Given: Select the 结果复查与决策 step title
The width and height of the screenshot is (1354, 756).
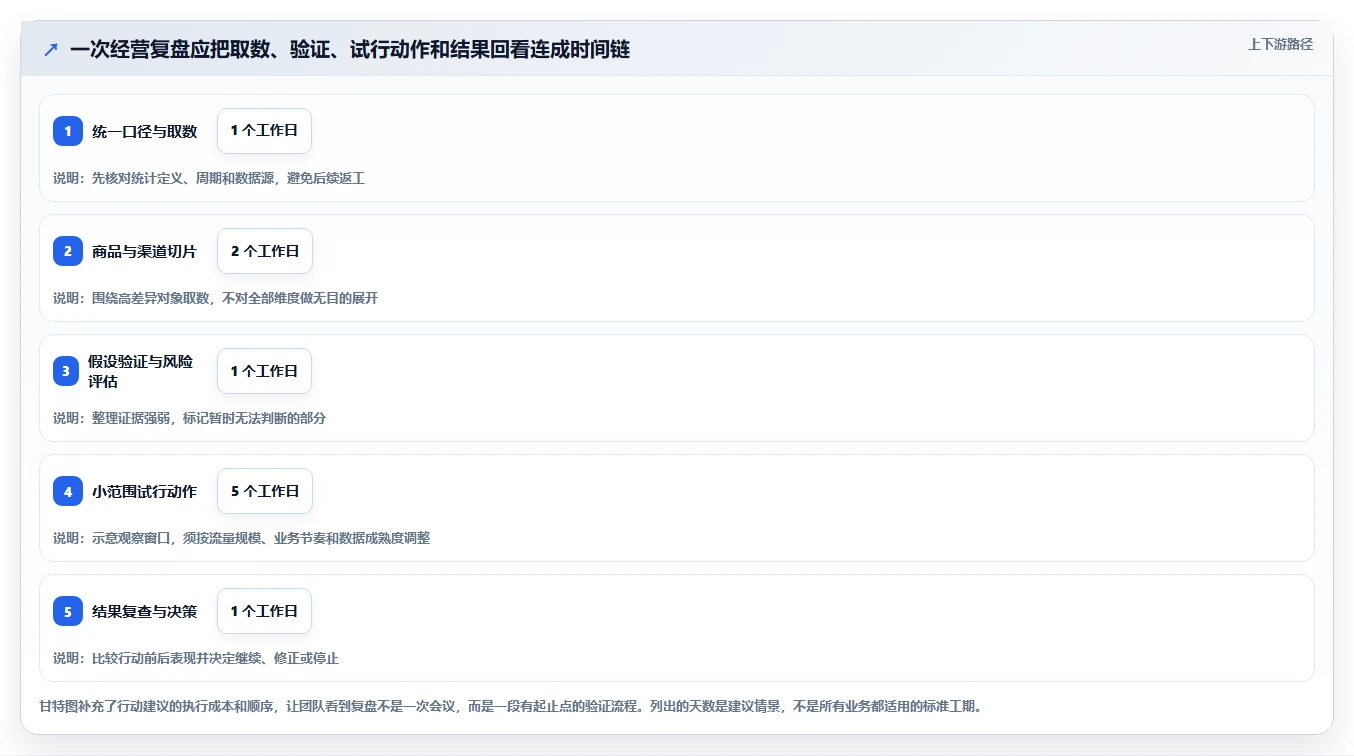Looking at the screenshot, I should (145, 611).
